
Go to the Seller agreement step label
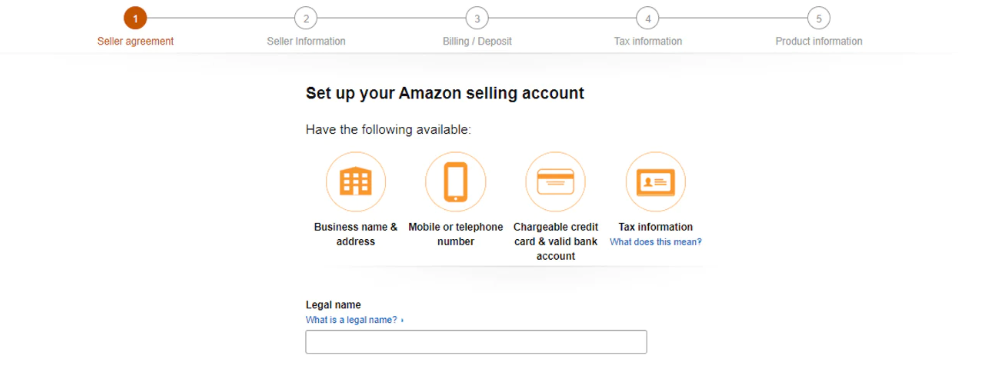pos(135,42)
